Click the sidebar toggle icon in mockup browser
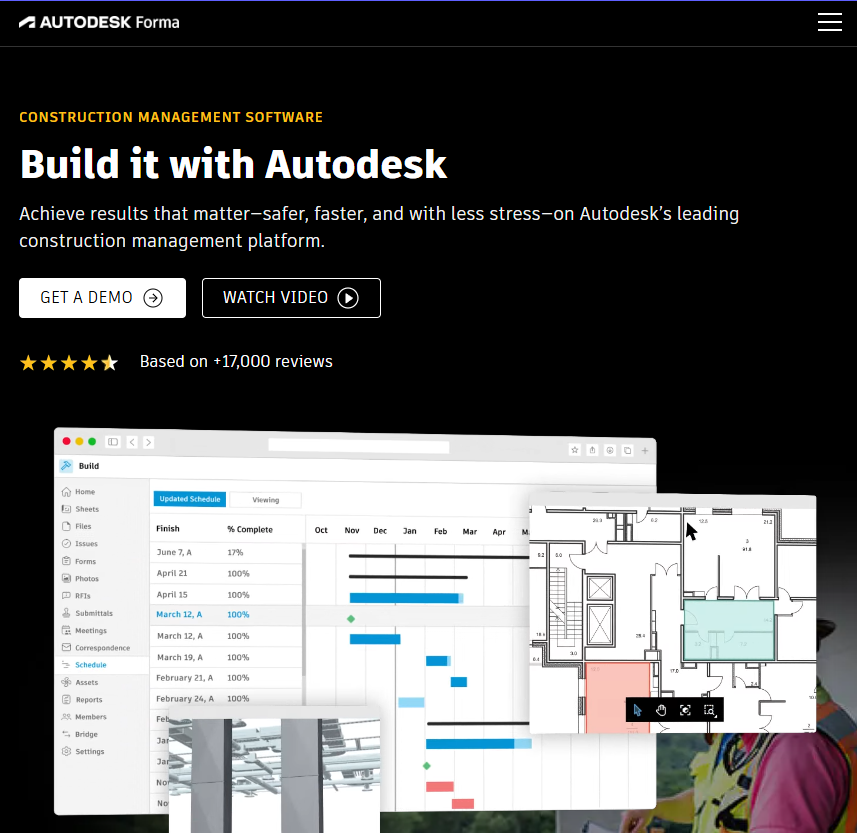Viewport: 857px width, 833px height. (113, 442)
